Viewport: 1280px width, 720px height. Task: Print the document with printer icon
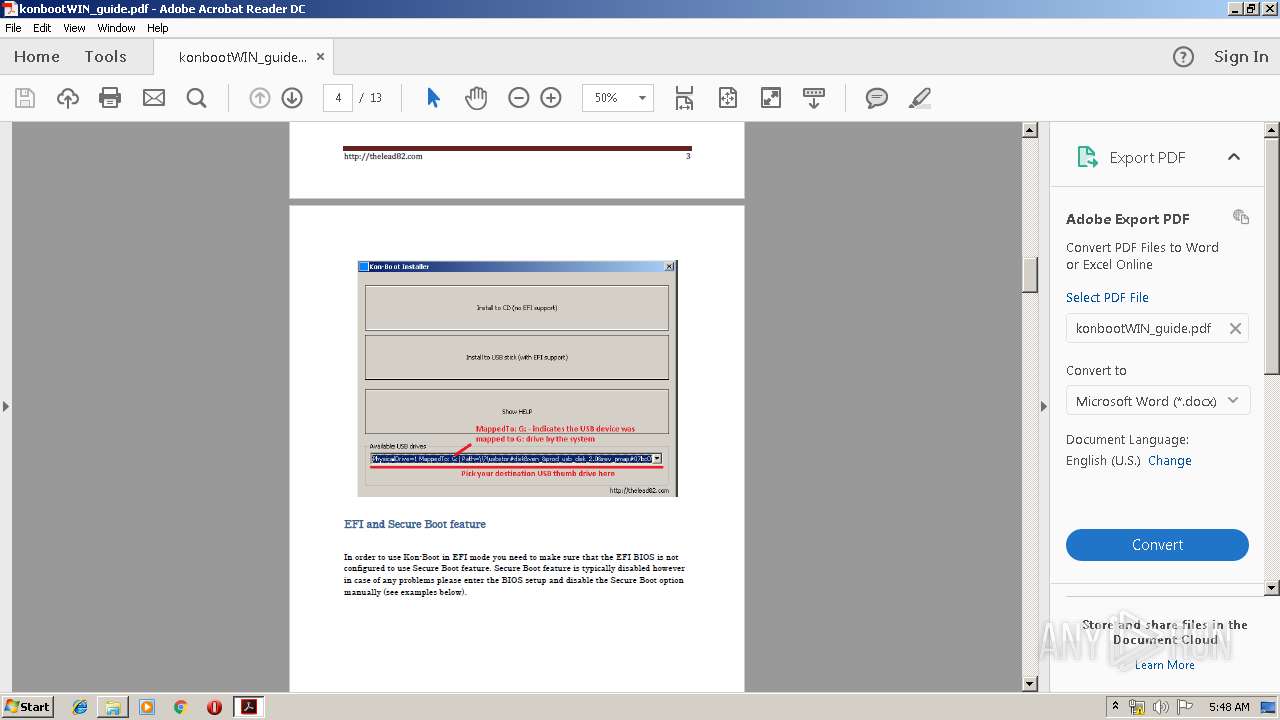click(x=110, y=98)
